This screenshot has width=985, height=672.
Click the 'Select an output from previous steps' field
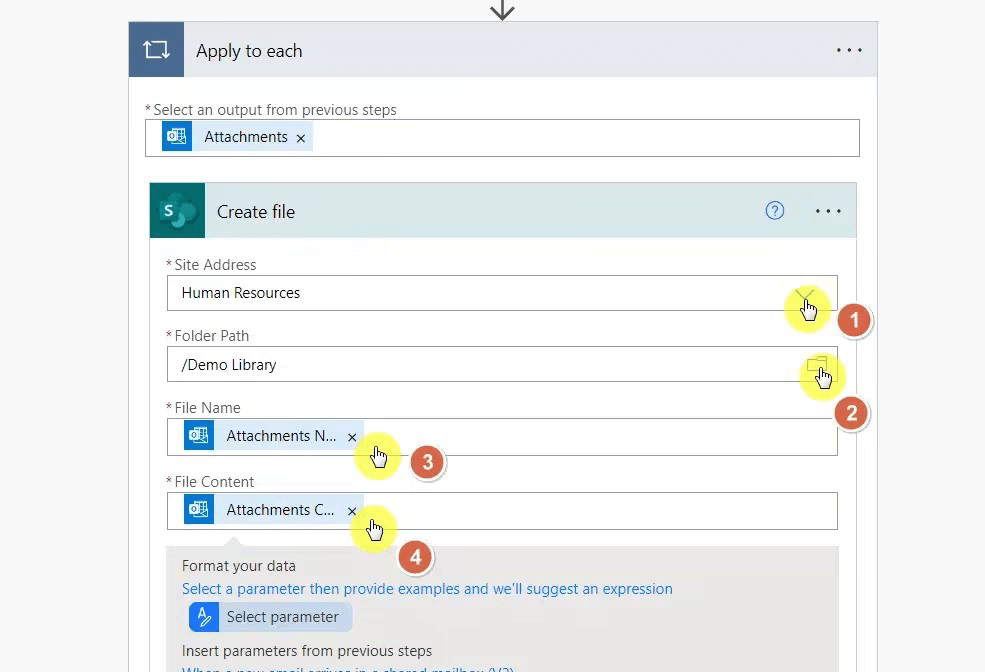pos(580,138)
